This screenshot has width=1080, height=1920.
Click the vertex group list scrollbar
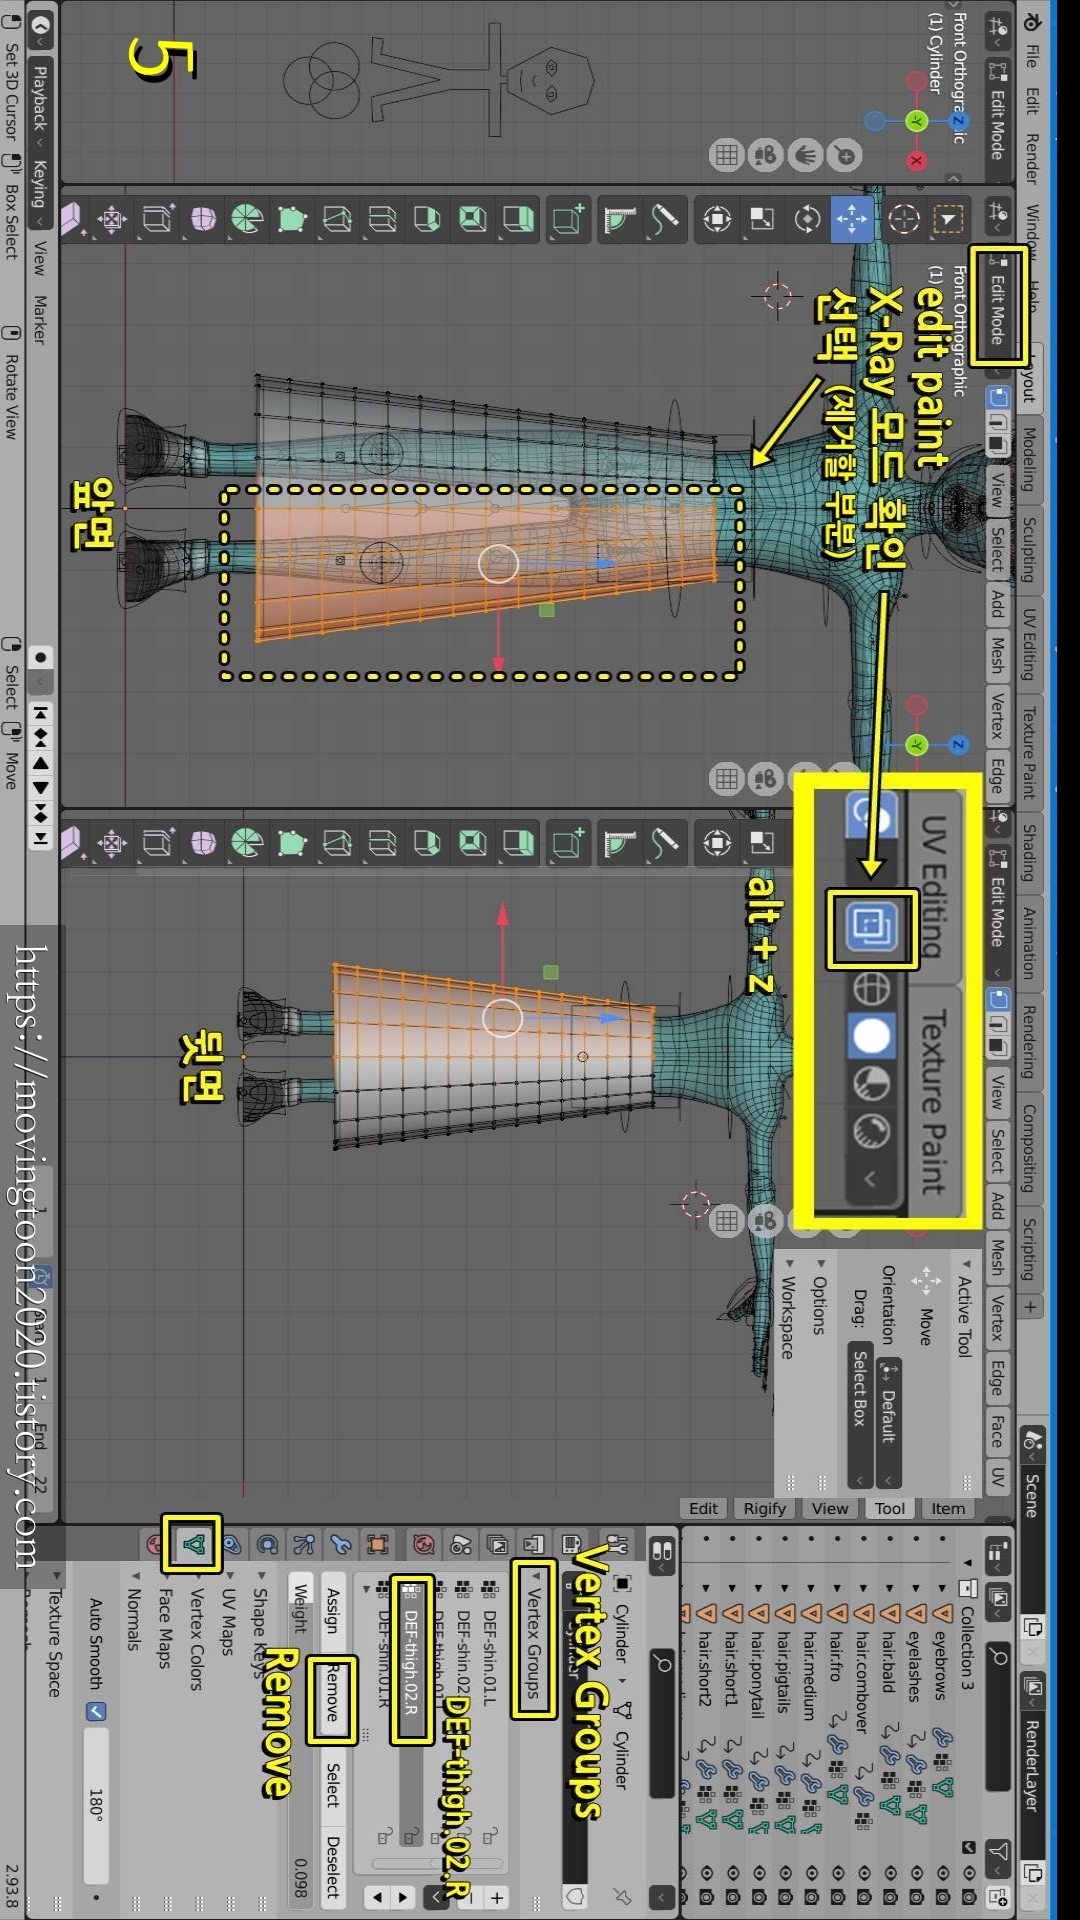point(437,1863)
